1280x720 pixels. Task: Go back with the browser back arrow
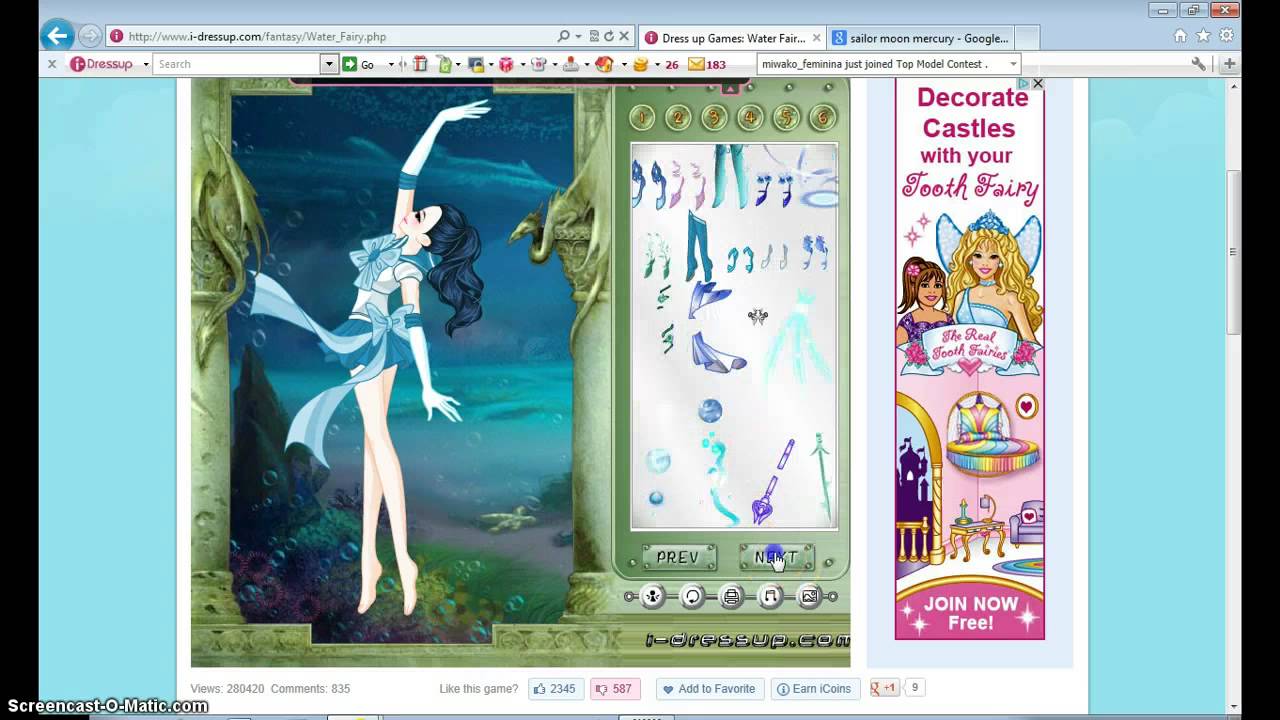click(x=57, y=36)
